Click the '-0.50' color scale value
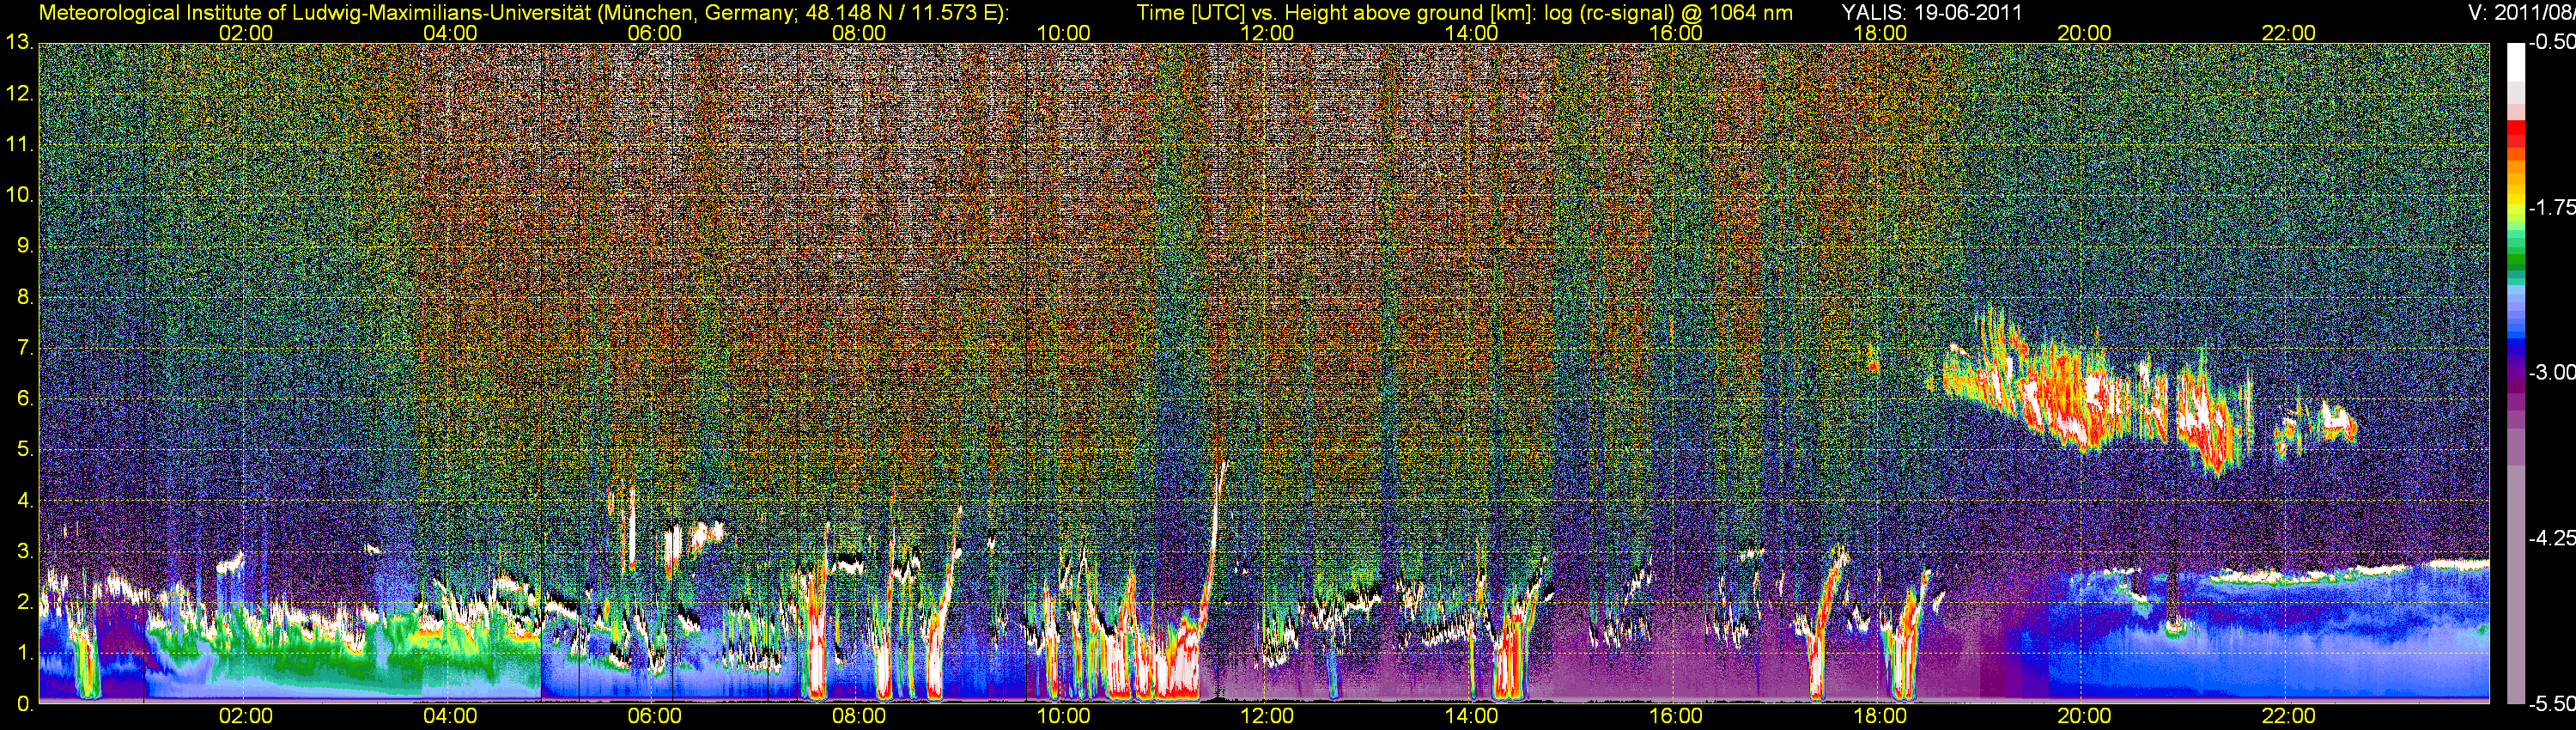Screen dimensions: 2576x730 point(2551,43)
